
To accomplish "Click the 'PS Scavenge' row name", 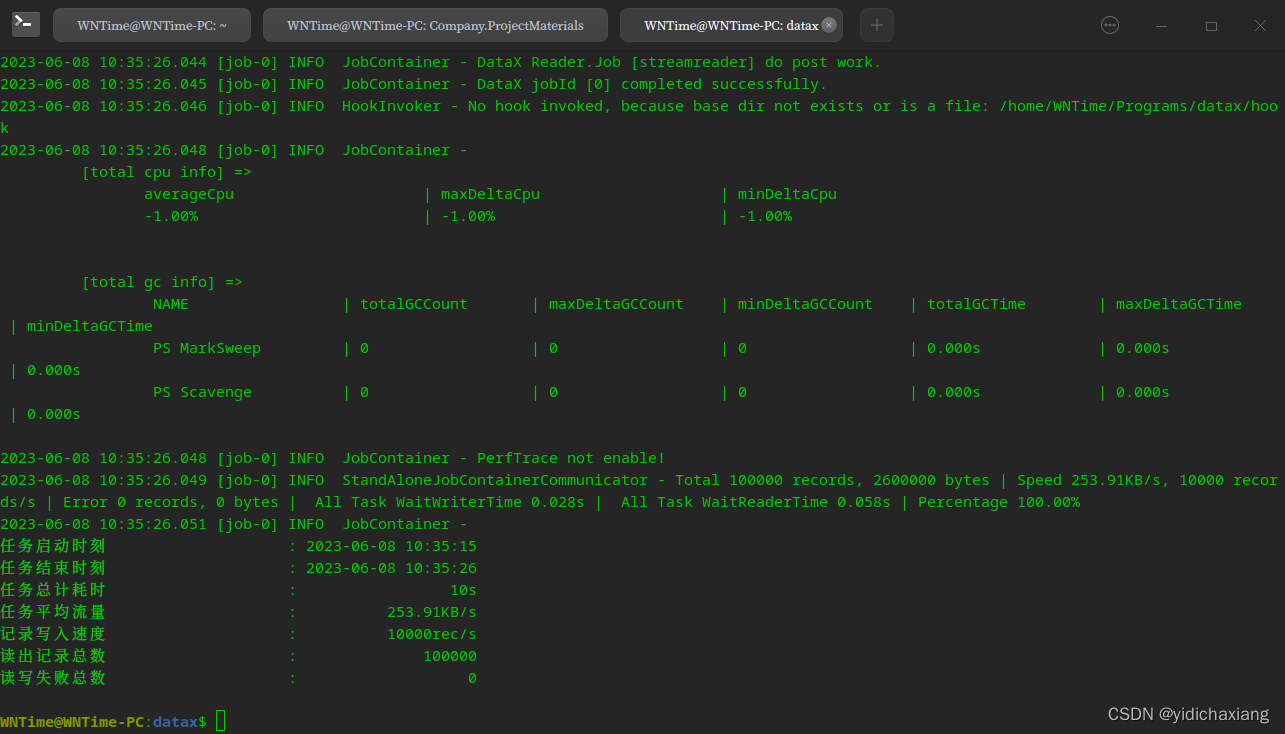I will 202,392.
